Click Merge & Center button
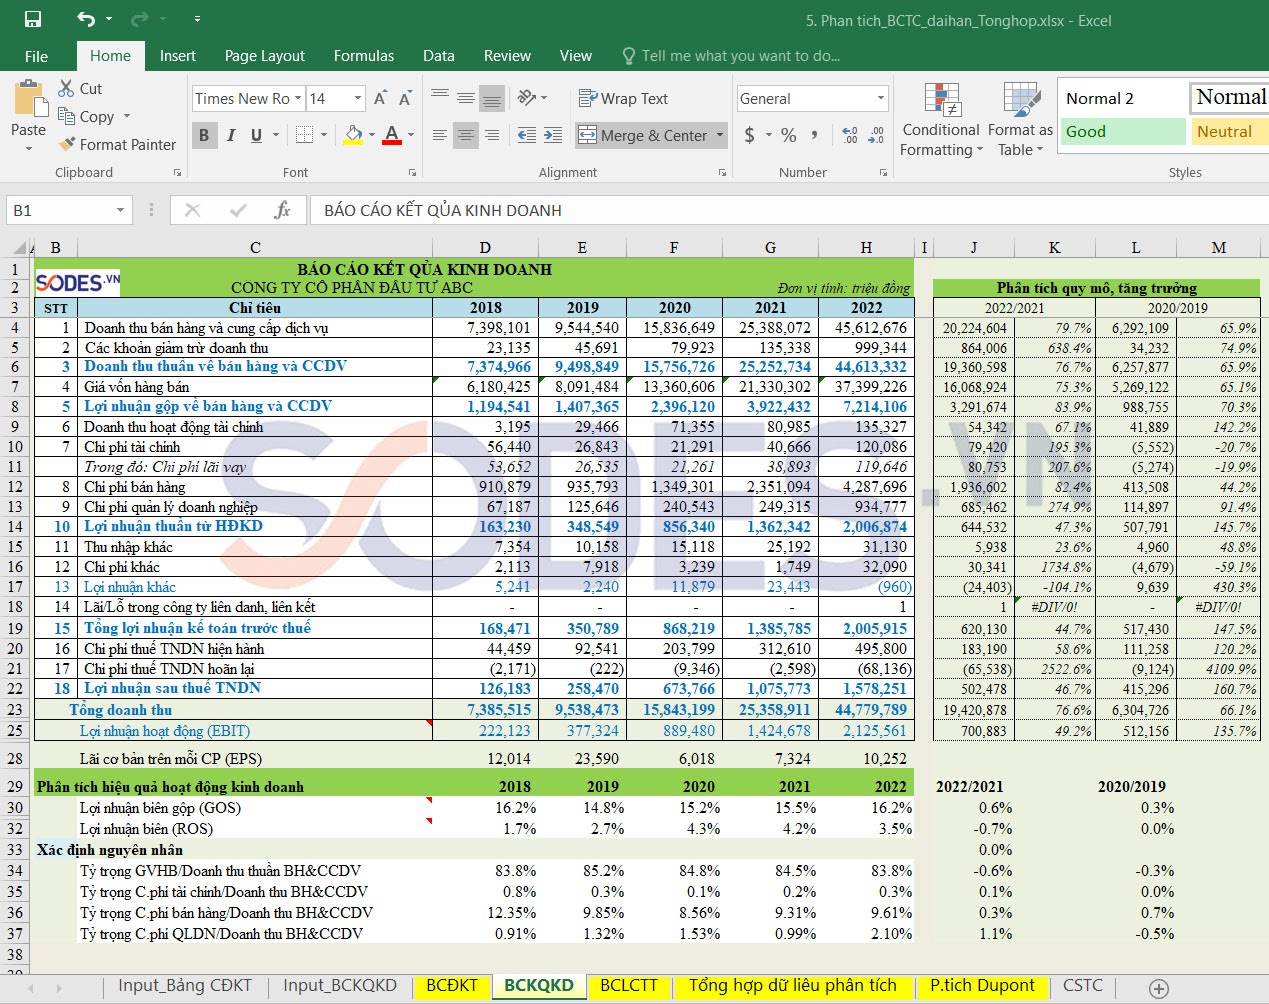The image size is (1269, 1004). click(643, 135)
